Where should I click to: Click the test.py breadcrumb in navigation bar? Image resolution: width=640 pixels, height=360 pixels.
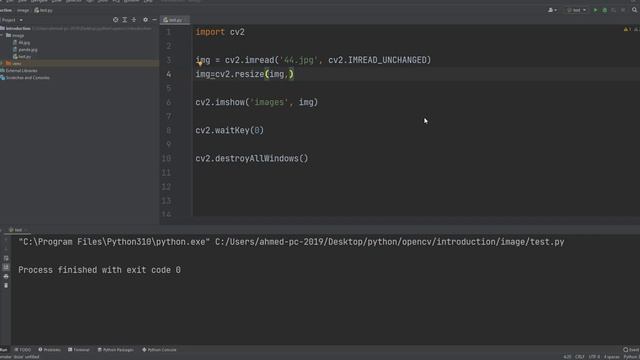(x=43, y=10)
